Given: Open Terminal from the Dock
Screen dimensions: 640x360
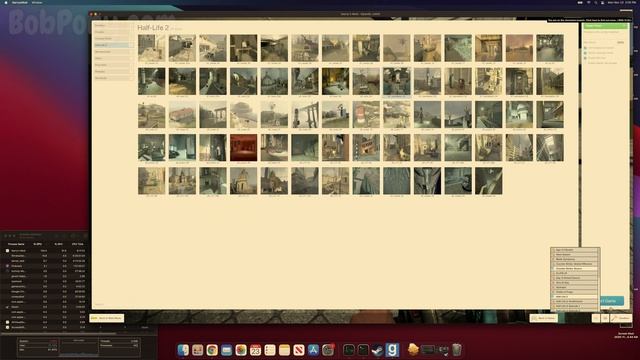Looking at the screenshot, I should (363, 350).
